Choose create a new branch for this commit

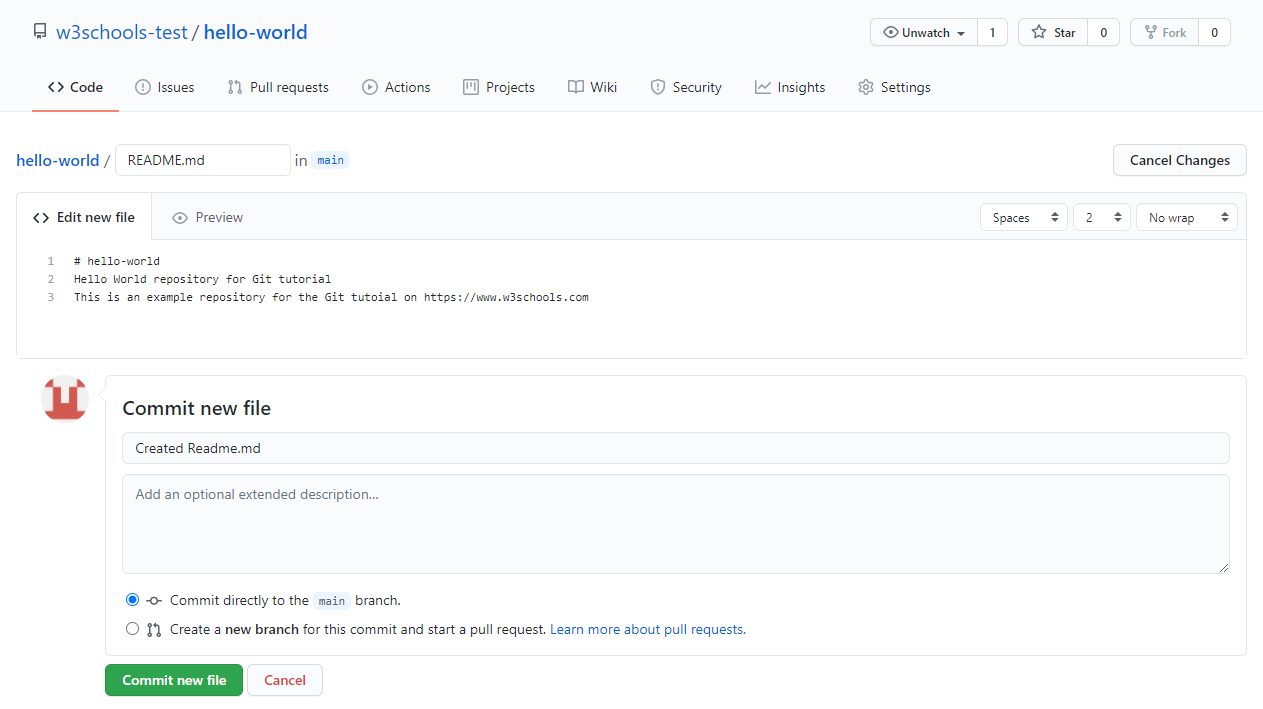[132, 628]
